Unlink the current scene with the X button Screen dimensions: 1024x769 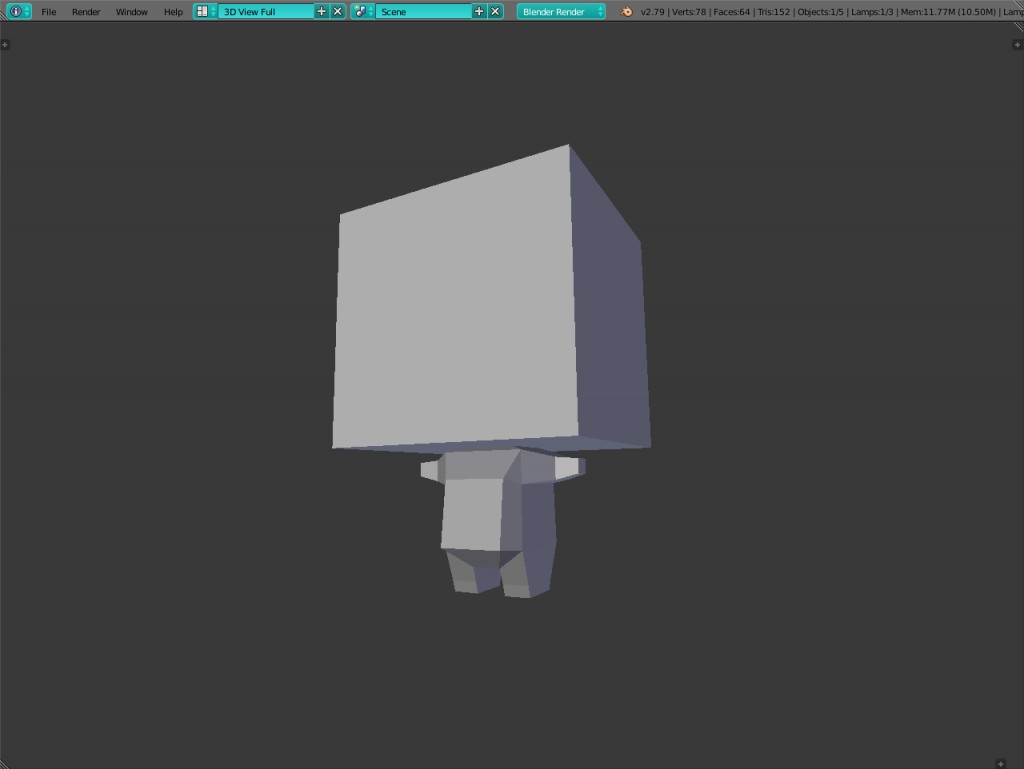[495, 11]
